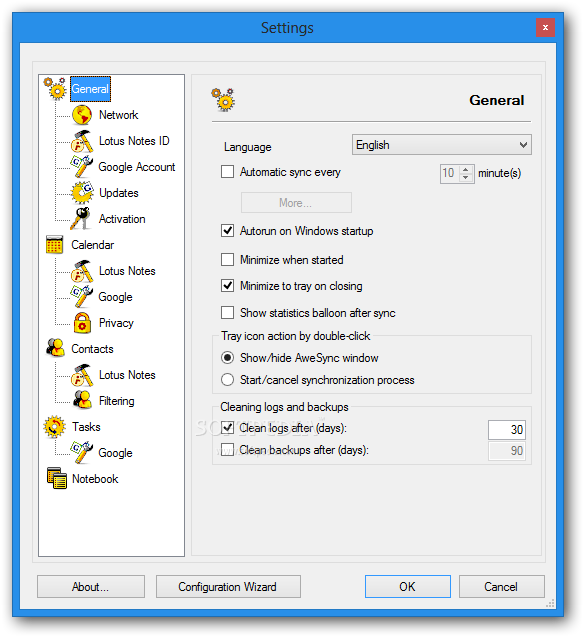This screenshot has height=637, width=584.
Task: Click the Contacts people icon
Action: [55, 348]
